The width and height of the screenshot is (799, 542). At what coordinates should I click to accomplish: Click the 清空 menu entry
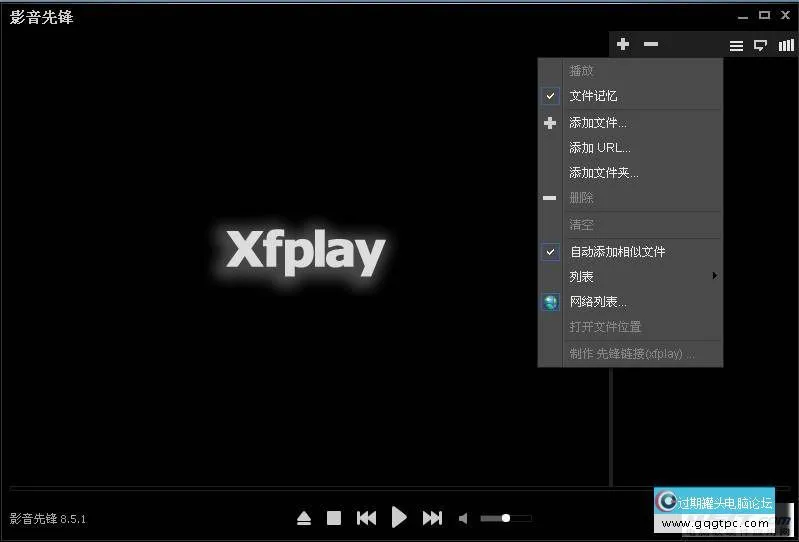(630, 225)
